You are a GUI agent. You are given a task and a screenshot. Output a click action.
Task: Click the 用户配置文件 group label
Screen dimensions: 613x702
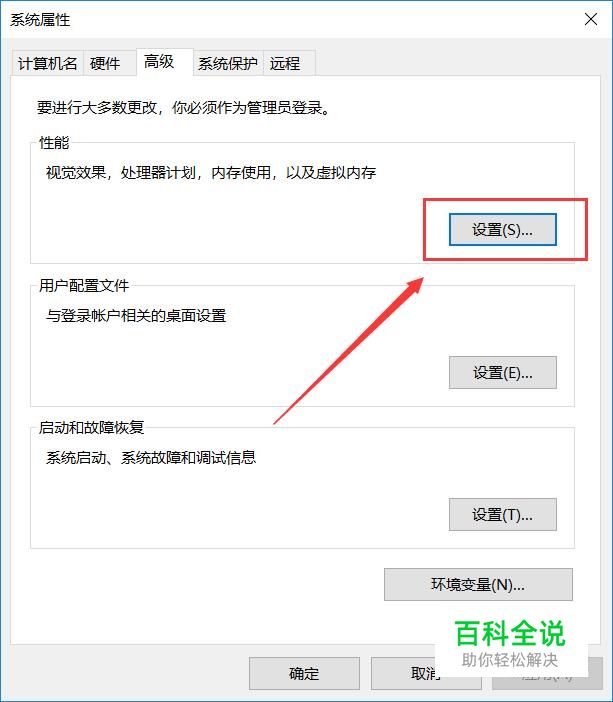[x=84, y=286]
